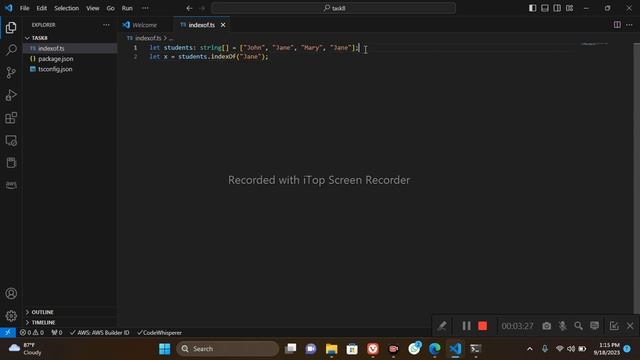Close the indexof.ts editor tab
Image resolution: width=640 pixels, height=360 pixels.
(x=223, y=25)
